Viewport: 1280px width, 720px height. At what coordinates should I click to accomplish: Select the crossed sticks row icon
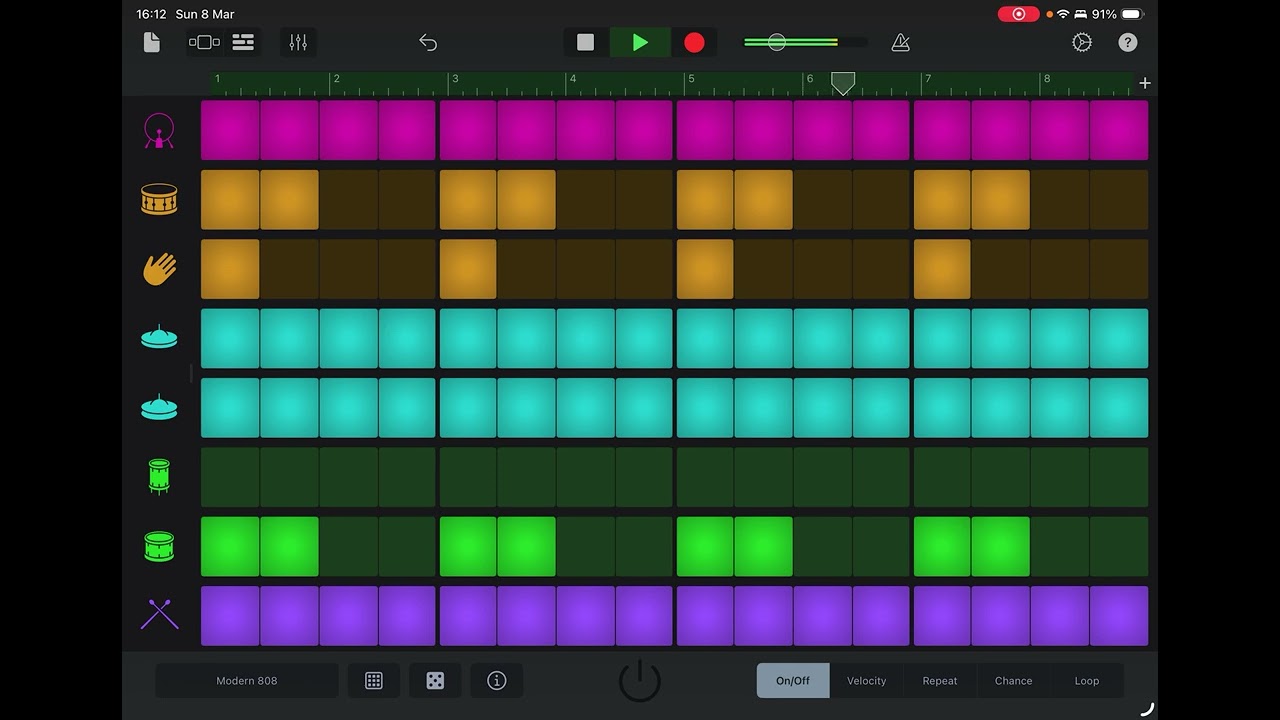159,615
